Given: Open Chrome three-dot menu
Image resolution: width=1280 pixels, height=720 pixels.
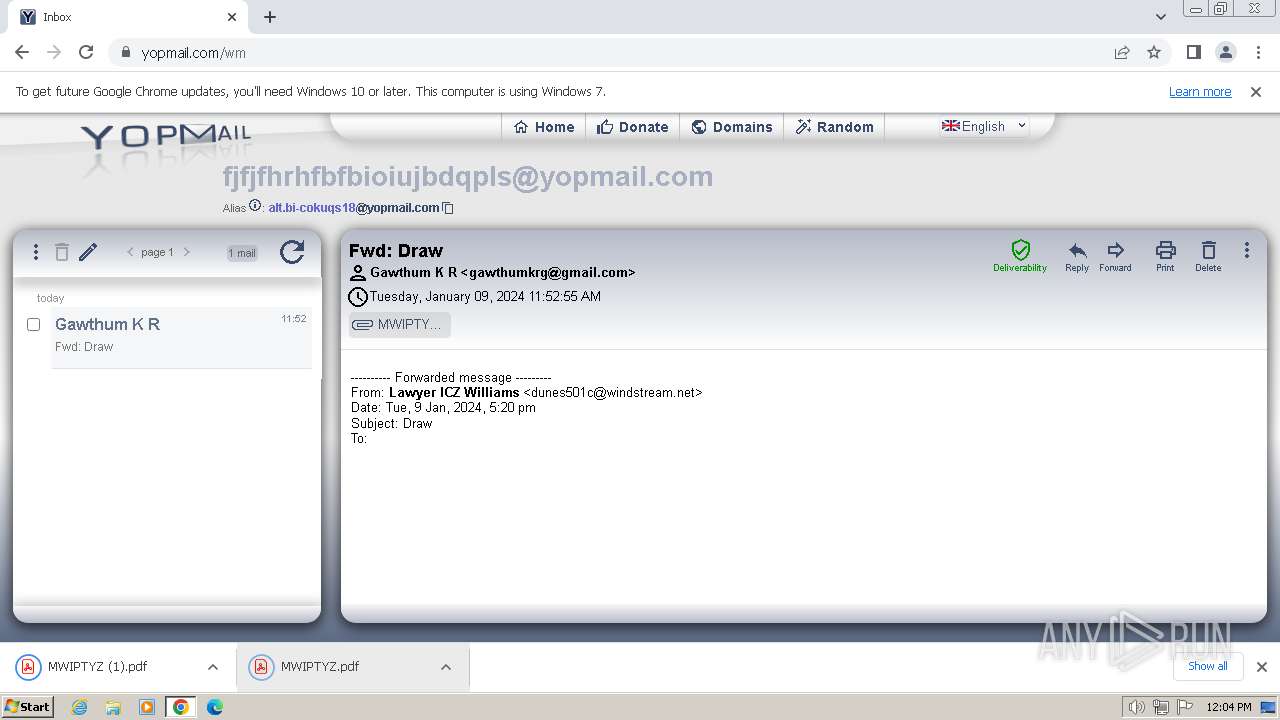Looking at the screenshot, I should click(x=1258, y=52).
